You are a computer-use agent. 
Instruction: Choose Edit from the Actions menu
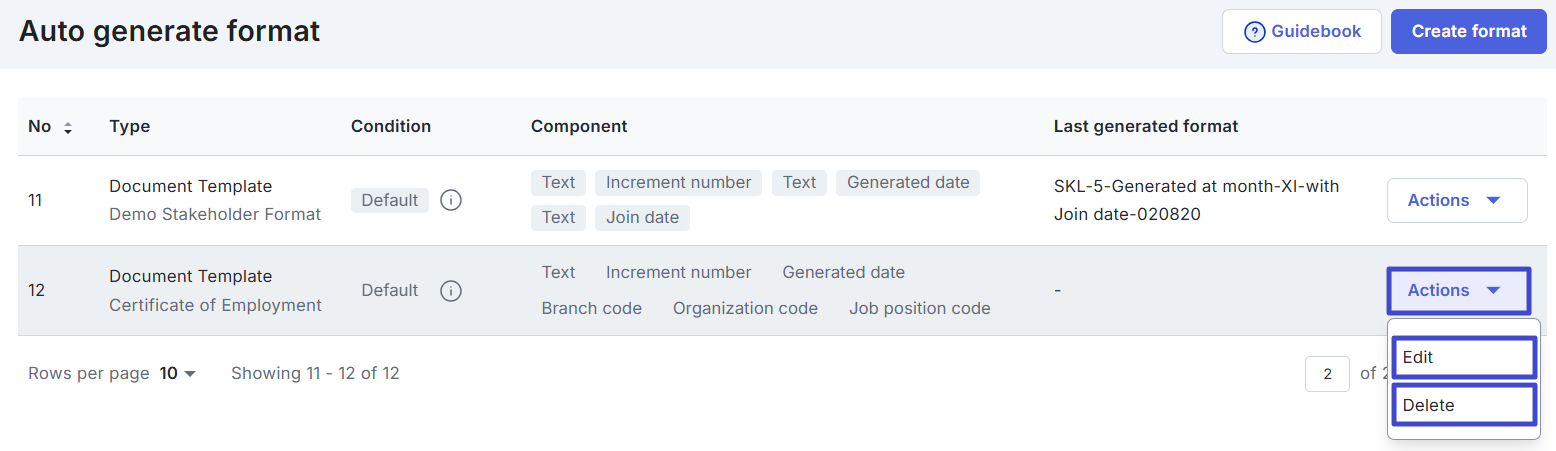tap(1463, 357)
